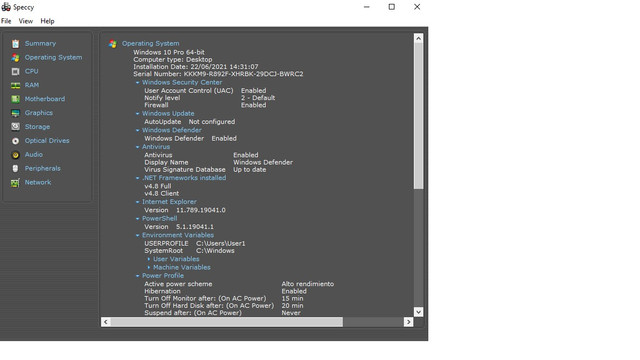Click the Network icon in sidebar

point(16,182)
